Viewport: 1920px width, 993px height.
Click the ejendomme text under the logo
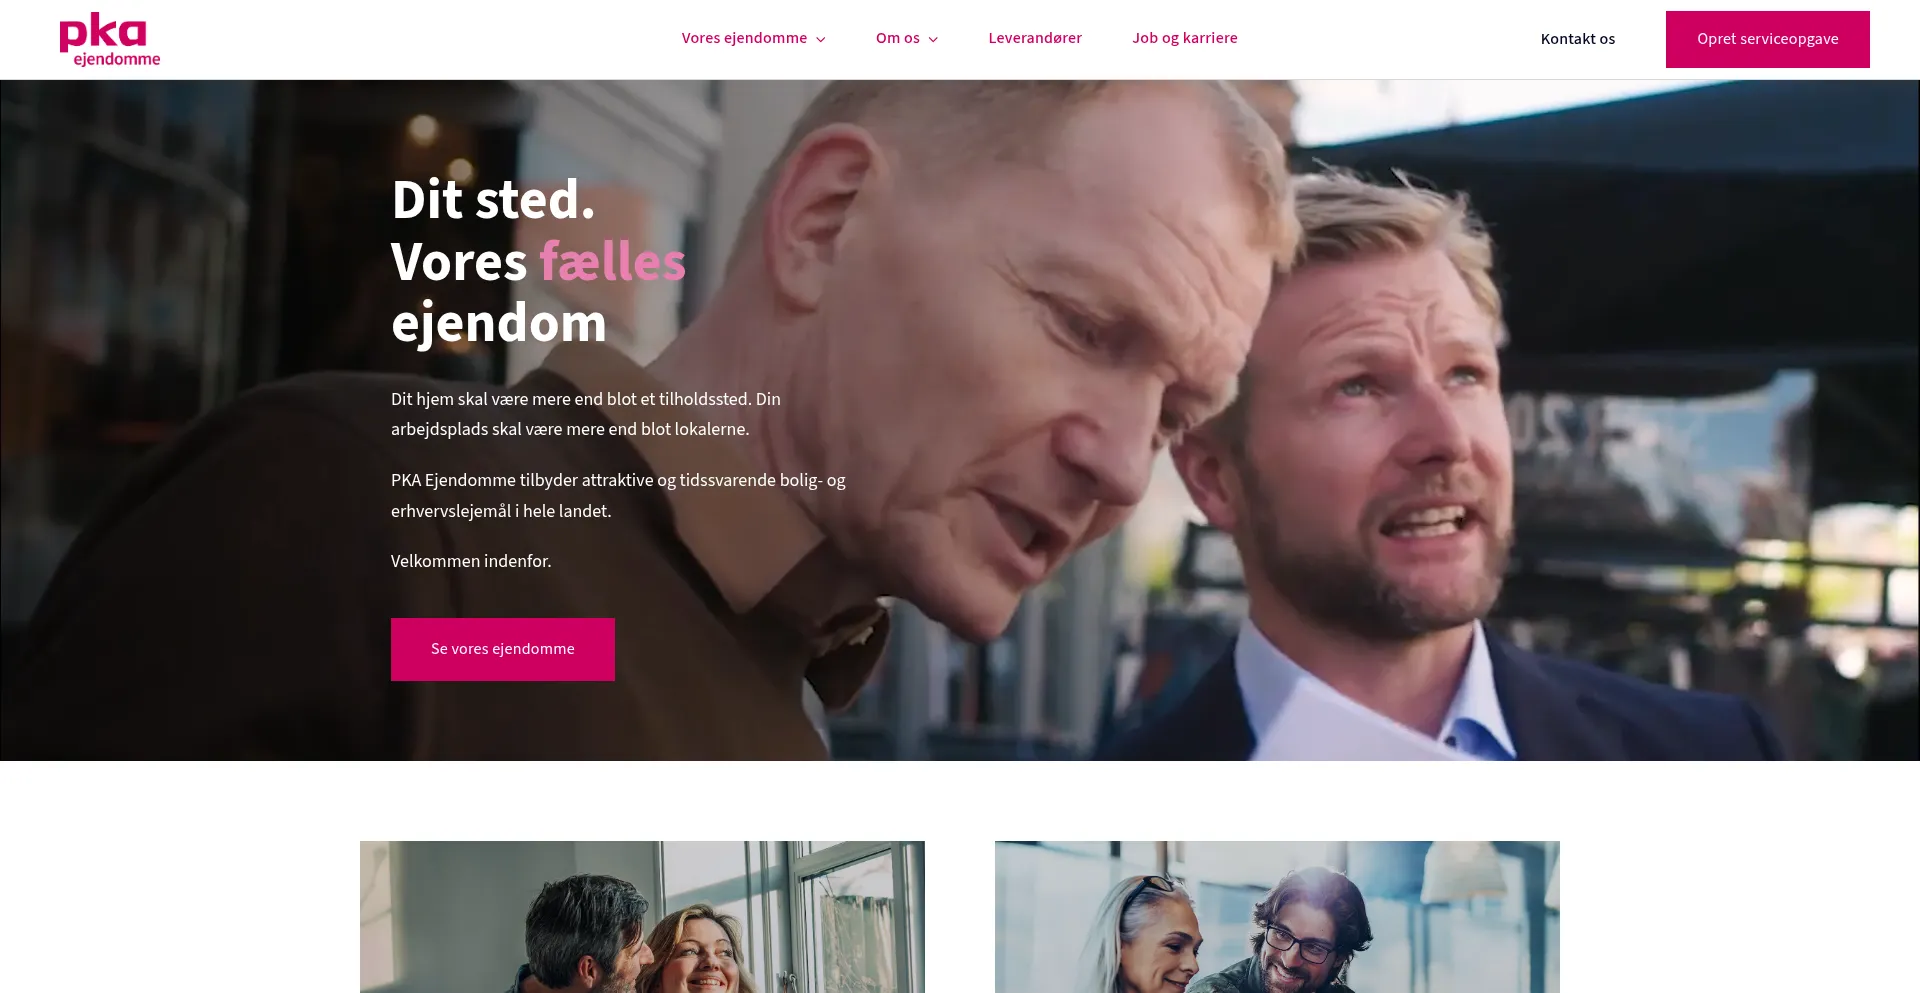coord(117,59)
